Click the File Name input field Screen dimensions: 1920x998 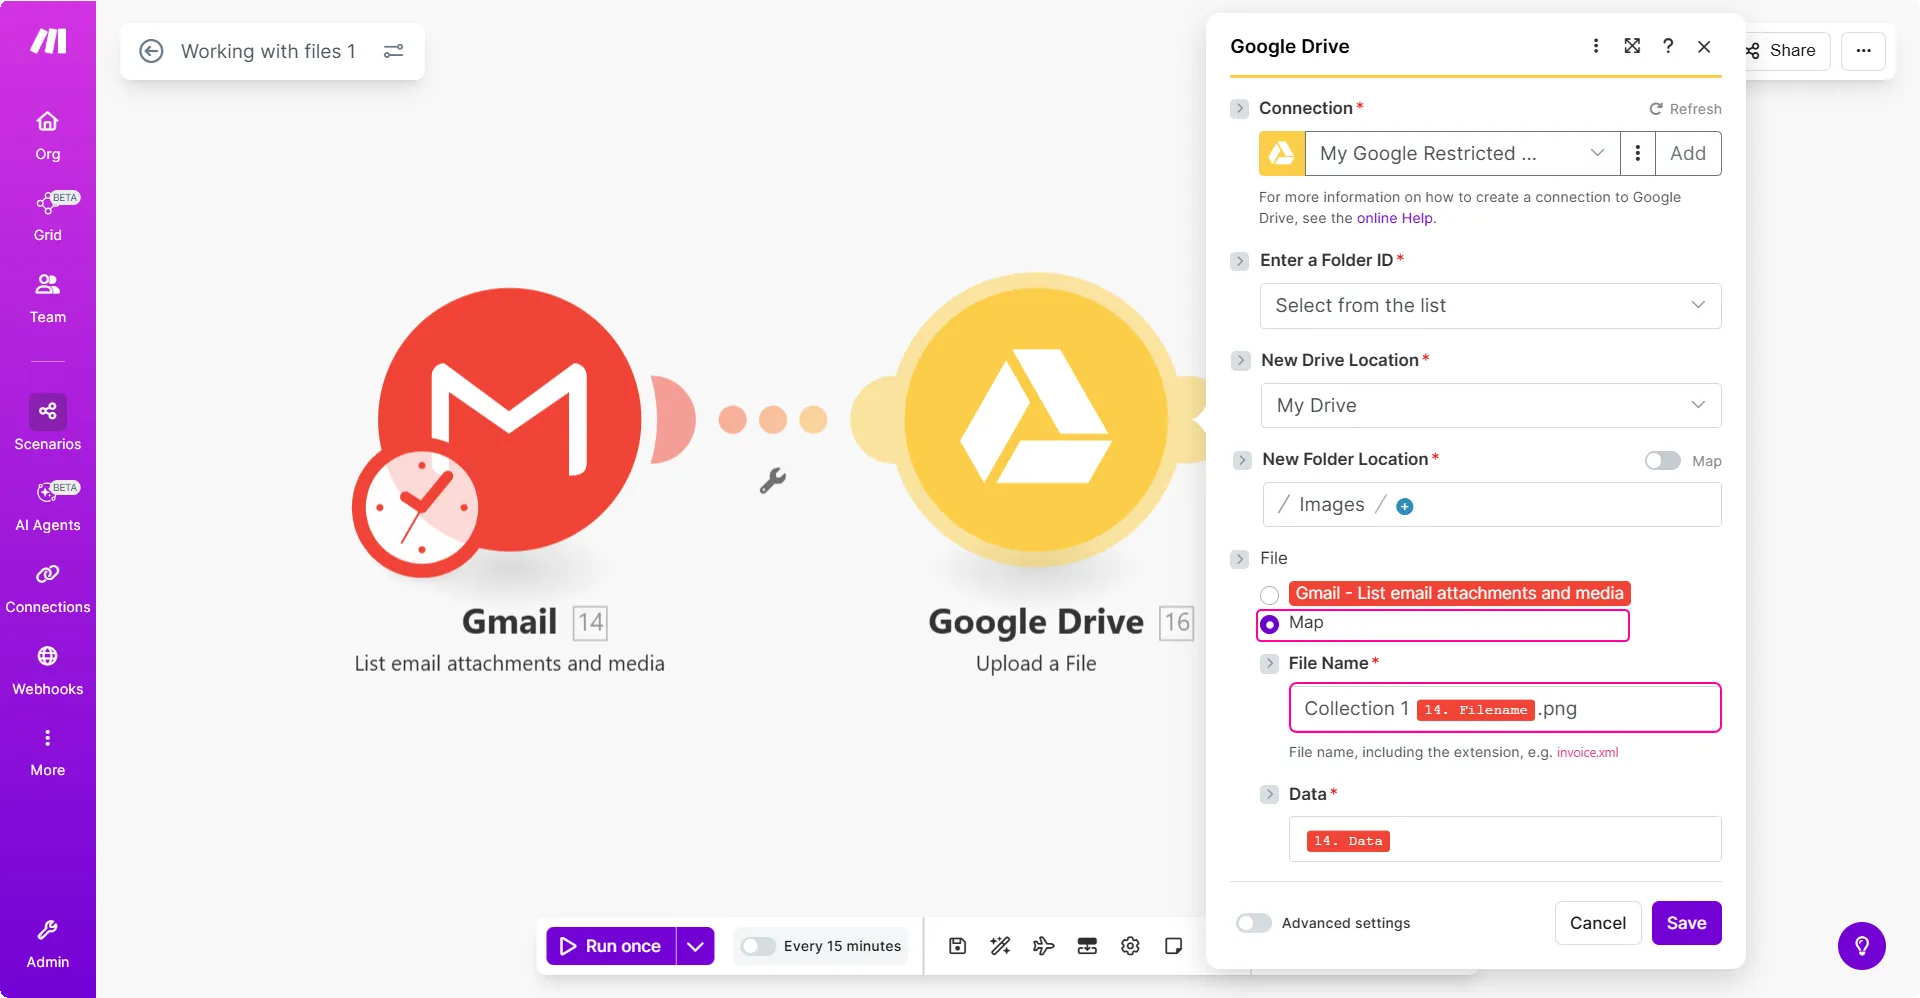pyautogui.click(x=1505, y=708)
